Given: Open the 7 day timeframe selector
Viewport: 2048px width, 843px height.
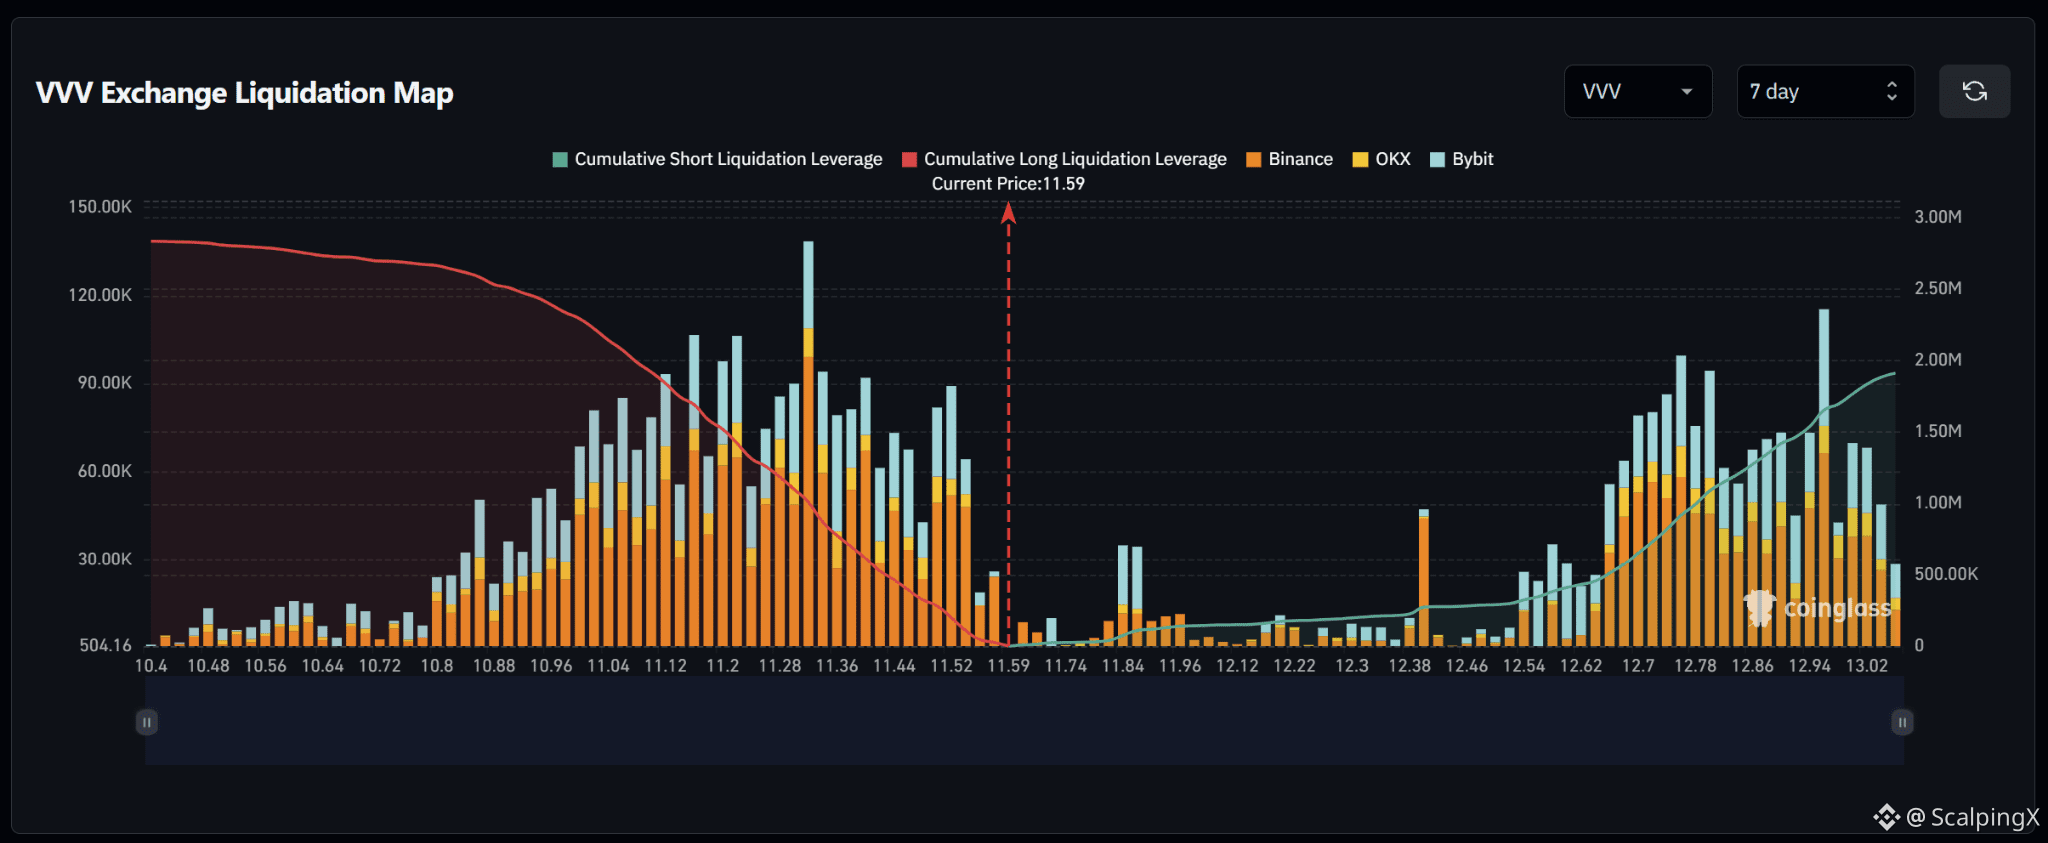Looking at the screenshot, I should point(1826,91).
